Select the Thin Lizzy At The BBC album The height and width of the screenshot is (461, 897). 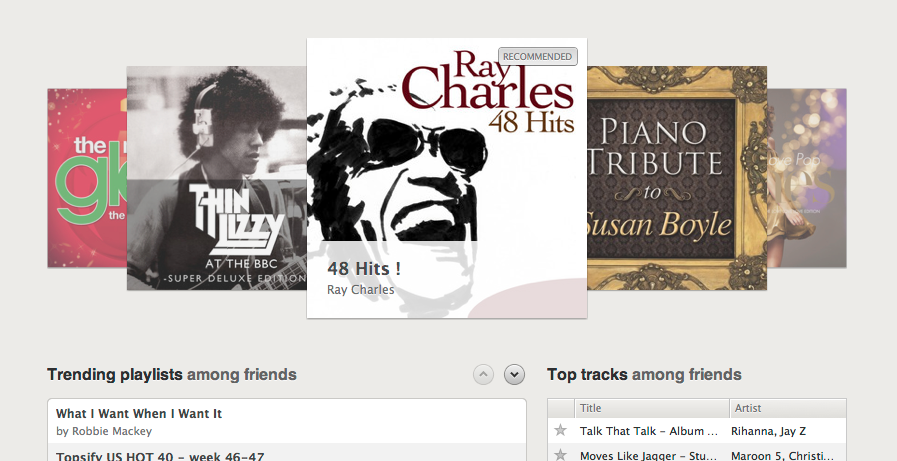[217, 178]
